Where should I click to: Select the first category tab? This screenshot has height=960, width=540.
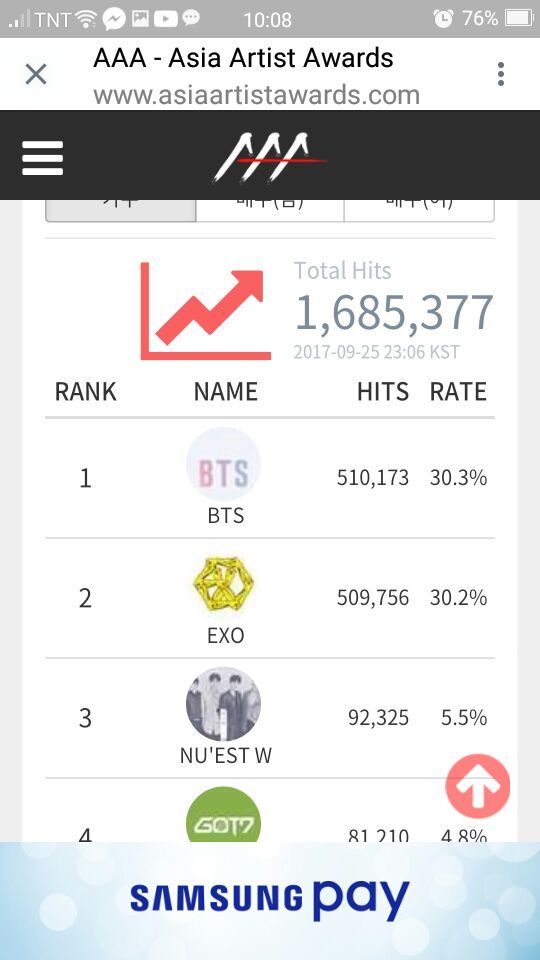pos(121,210)
